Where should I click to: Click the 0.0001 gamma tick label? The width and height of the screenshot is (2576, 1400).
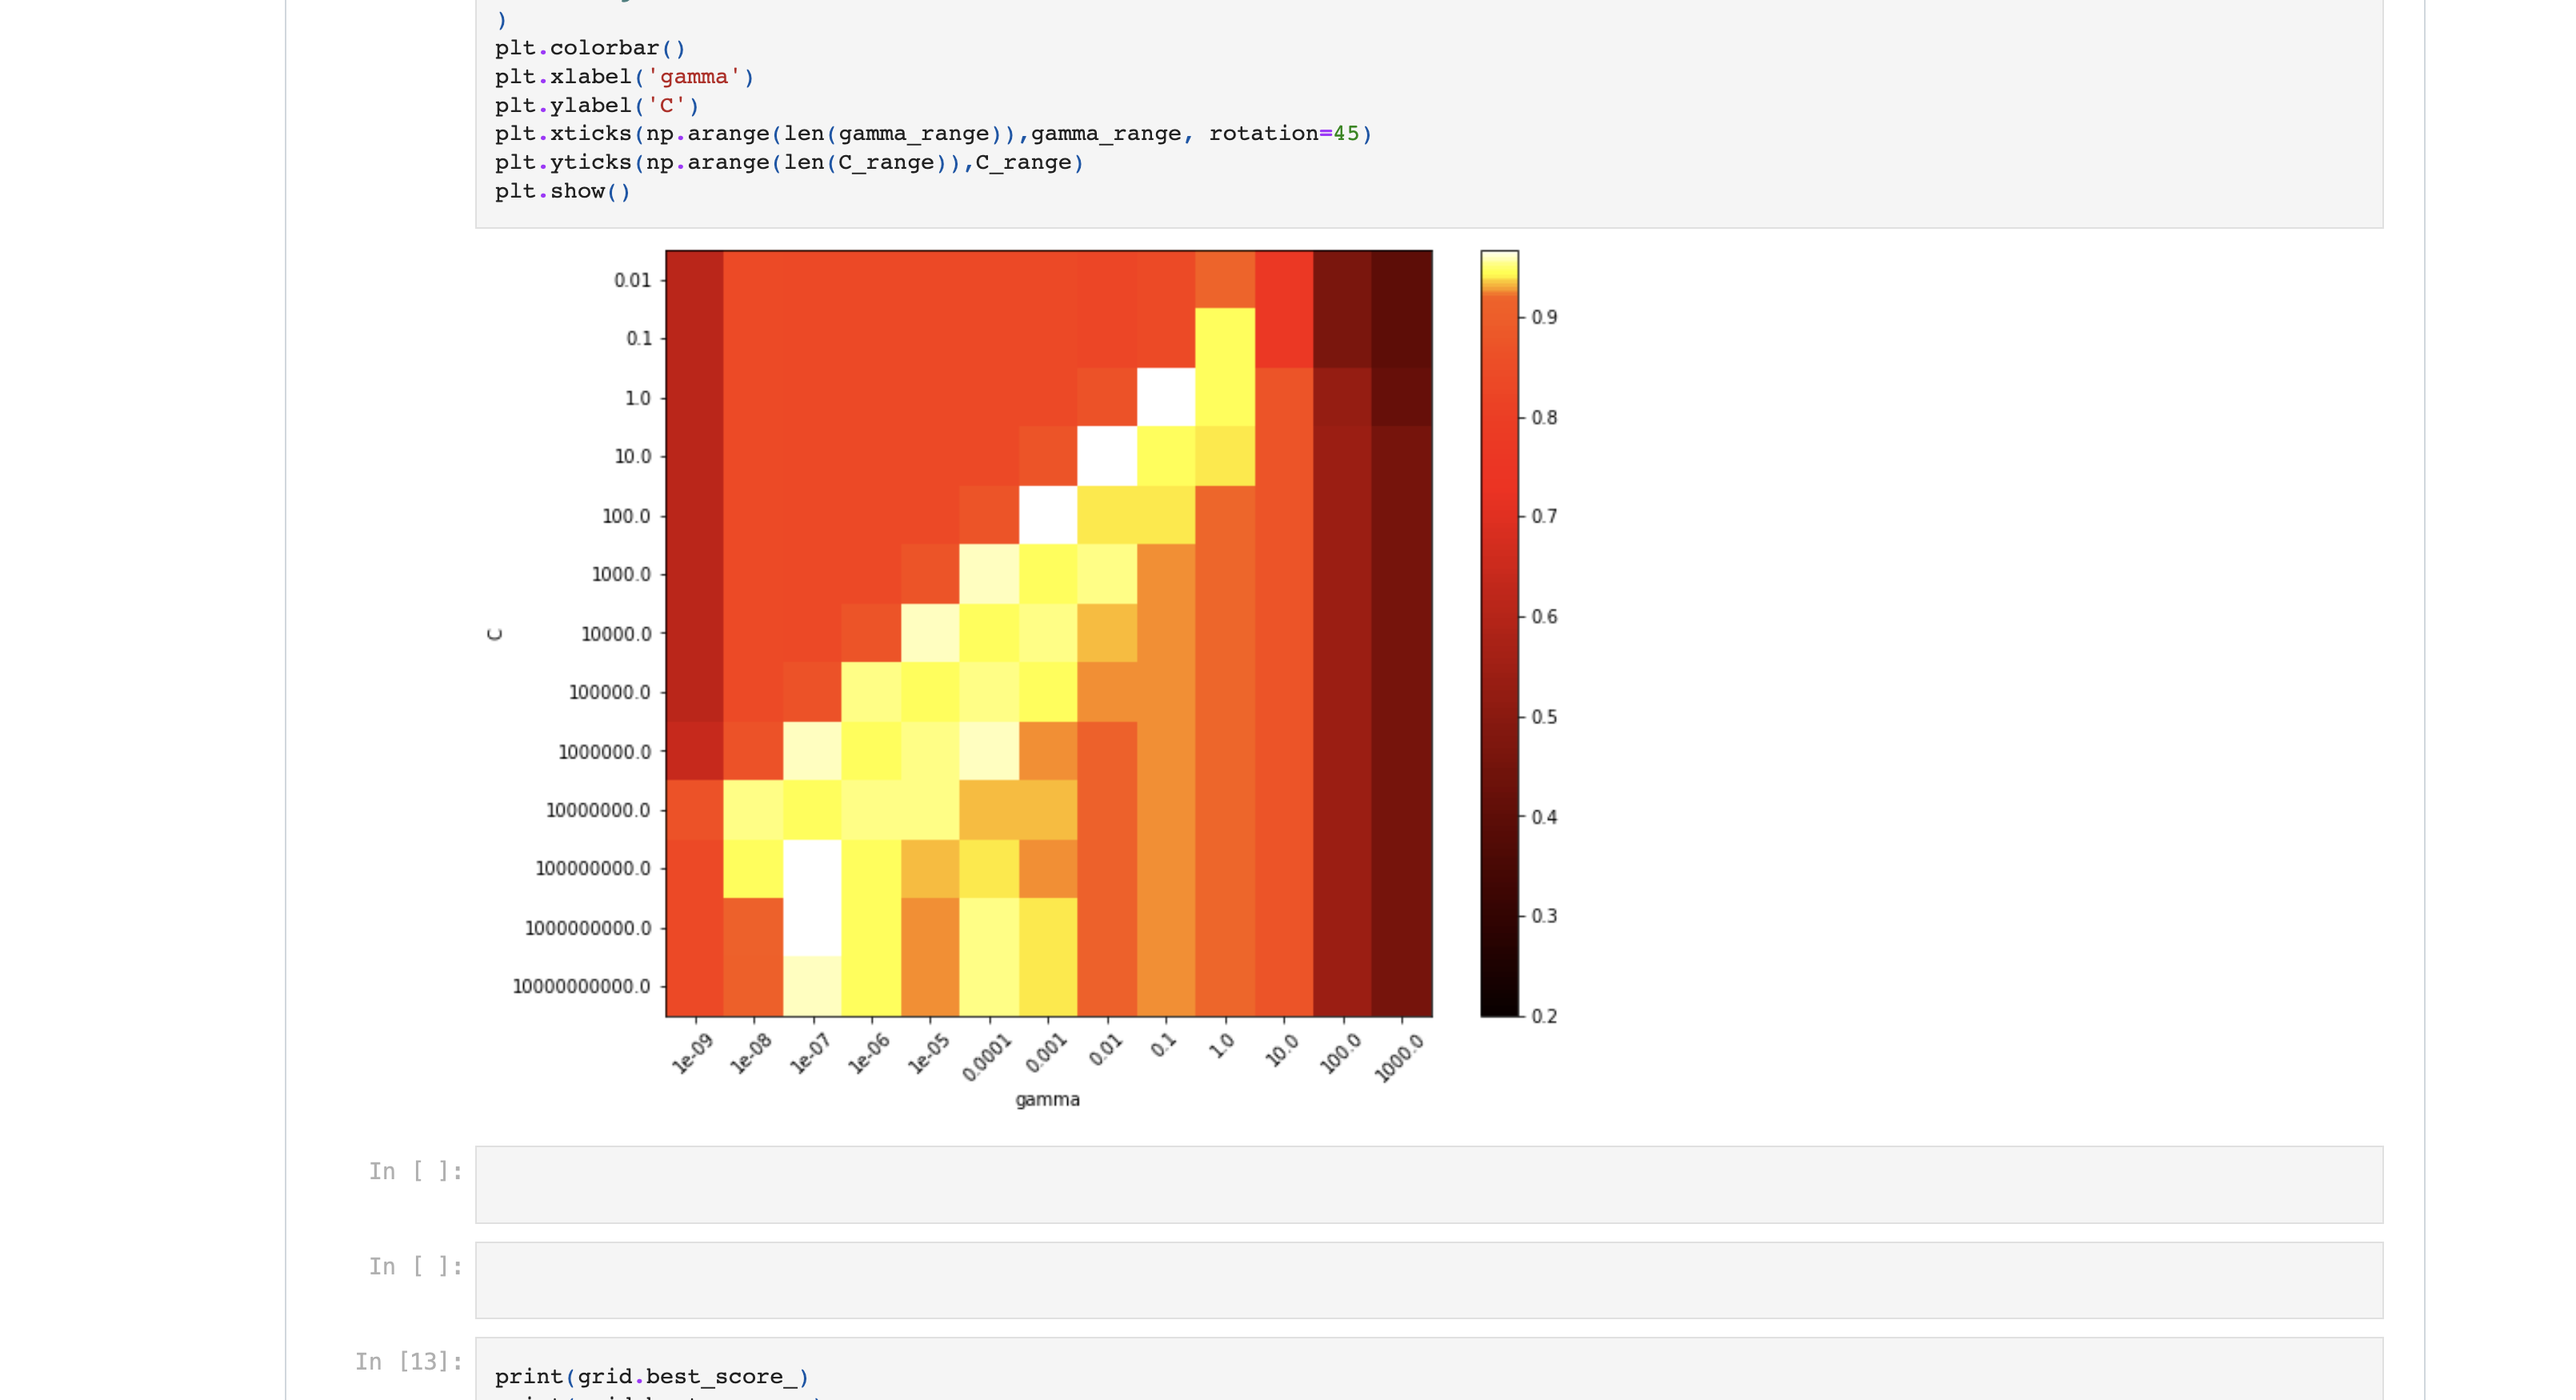(987, 1057)
